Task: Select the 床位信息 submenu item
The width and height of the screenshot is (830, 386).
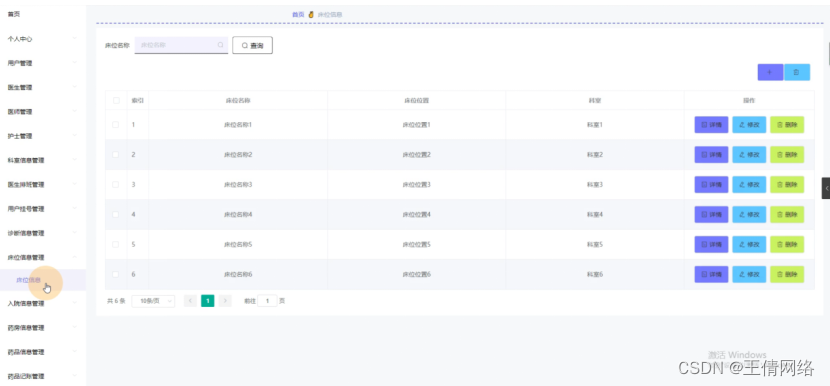Action: [x=42, y=280]
